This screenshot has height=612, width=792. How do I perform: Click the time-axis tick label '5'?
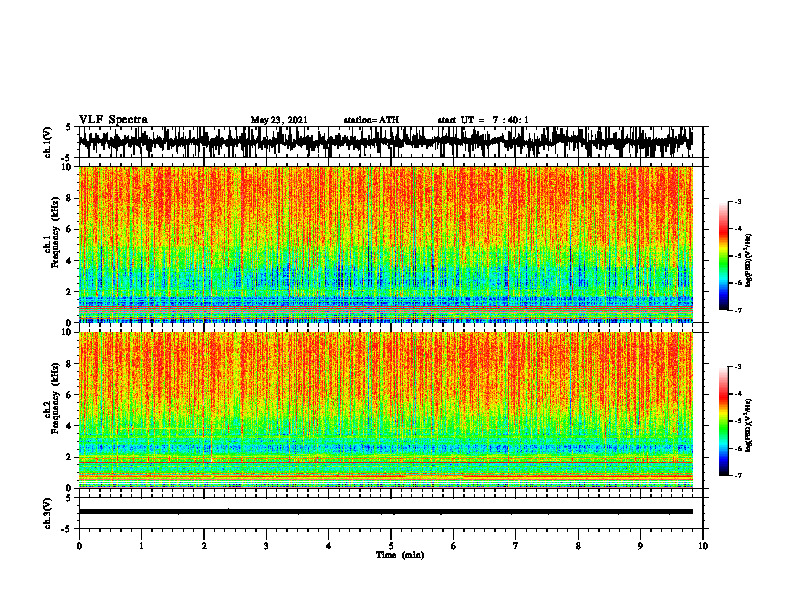click(x=391, y=546)
